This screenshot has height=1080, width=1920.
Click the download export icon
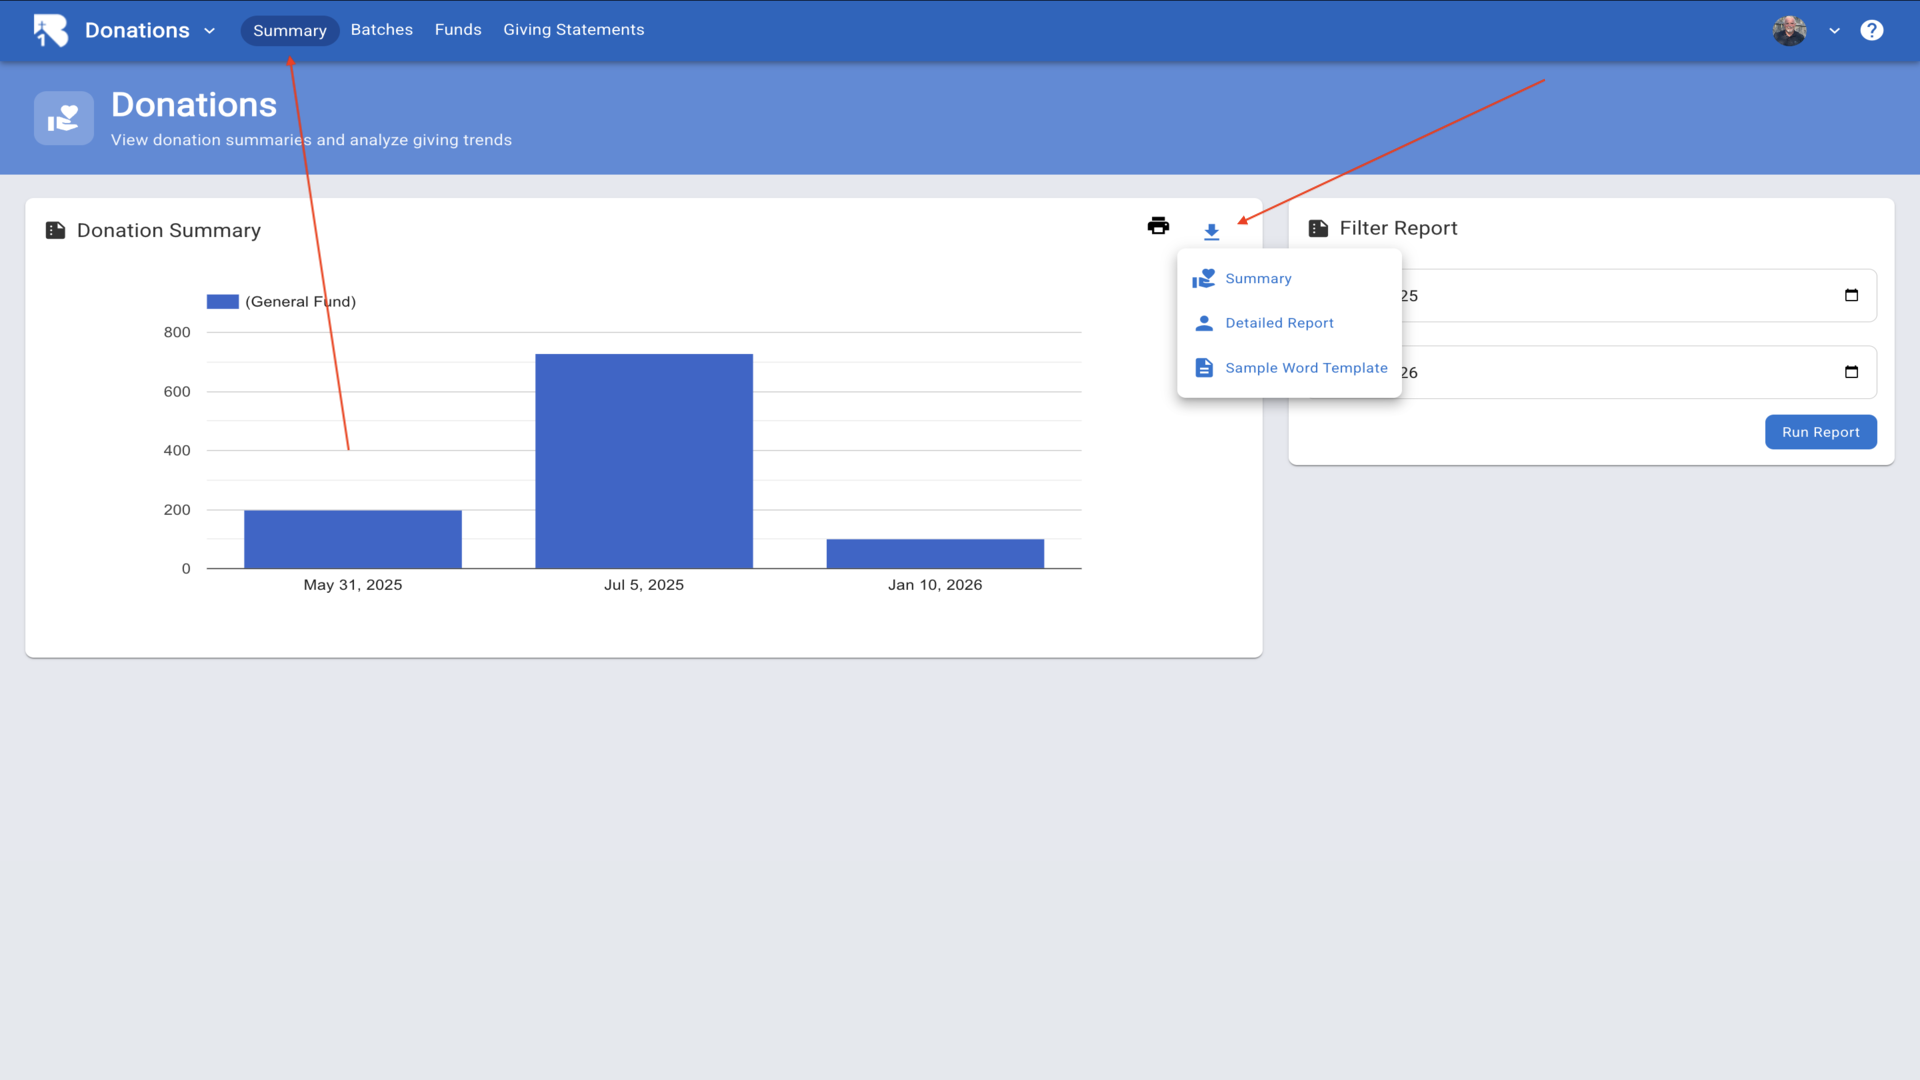coord(1211,231)
